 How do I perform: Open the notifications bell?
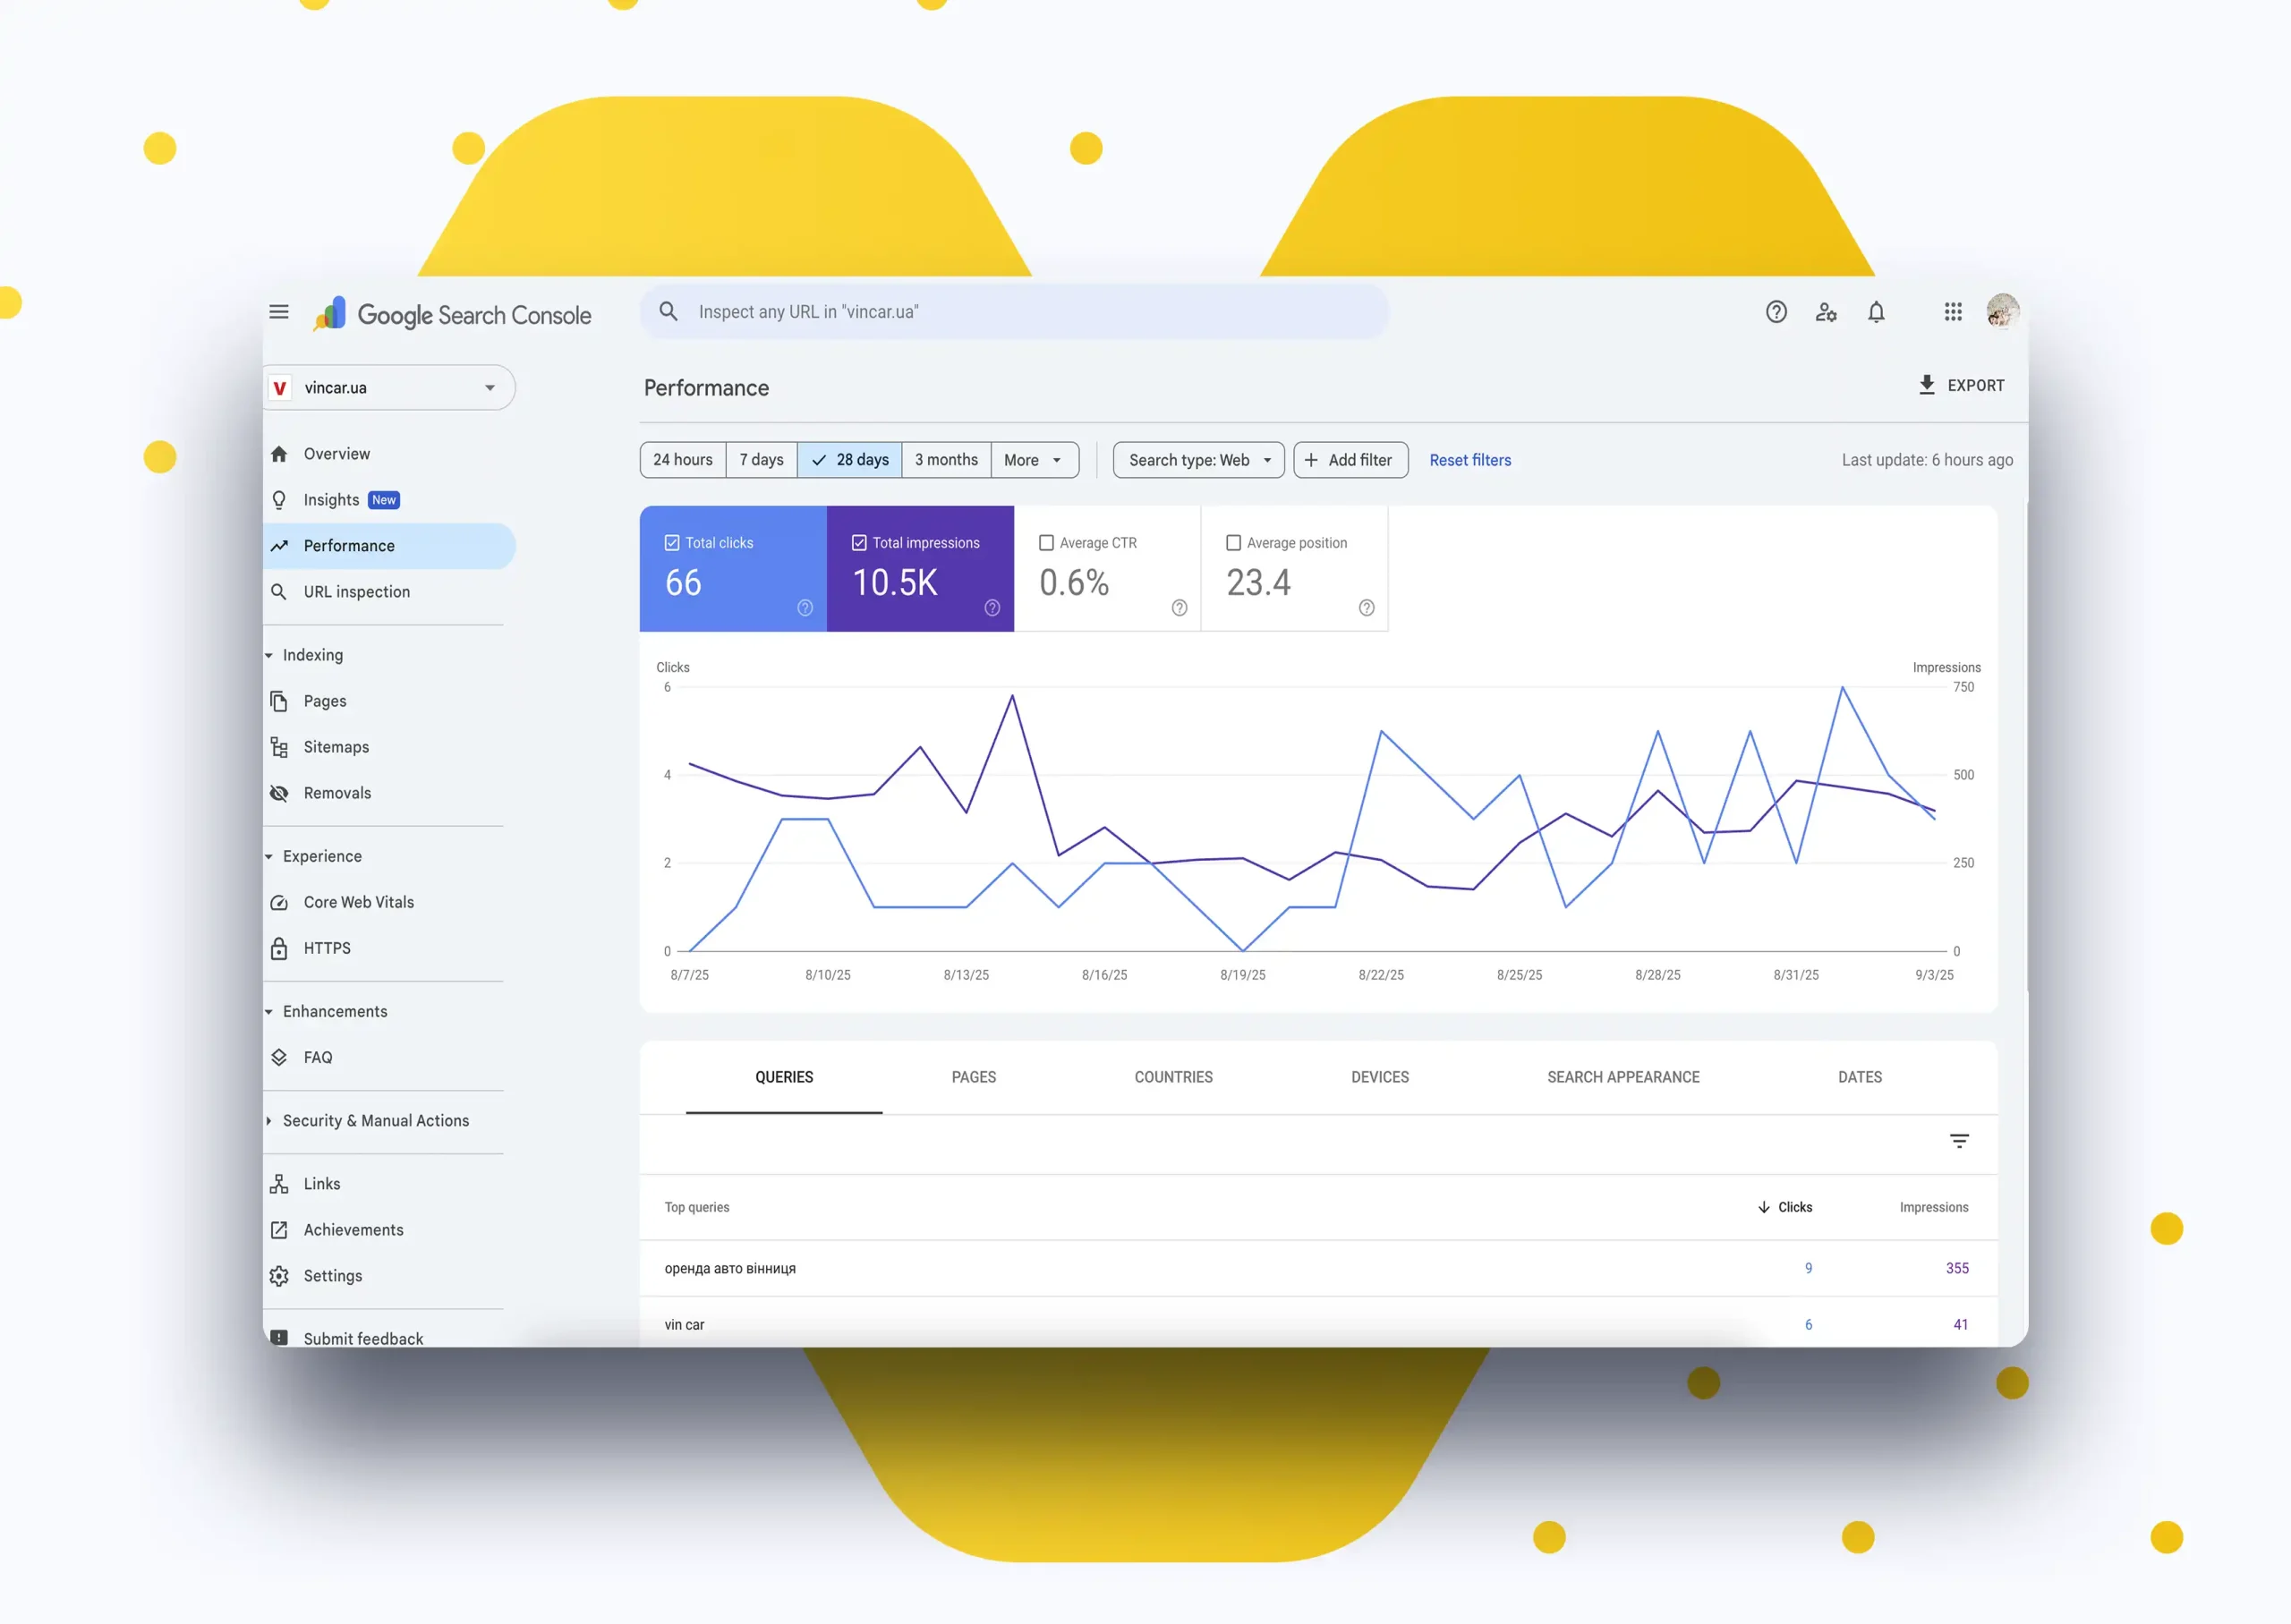1876,312
